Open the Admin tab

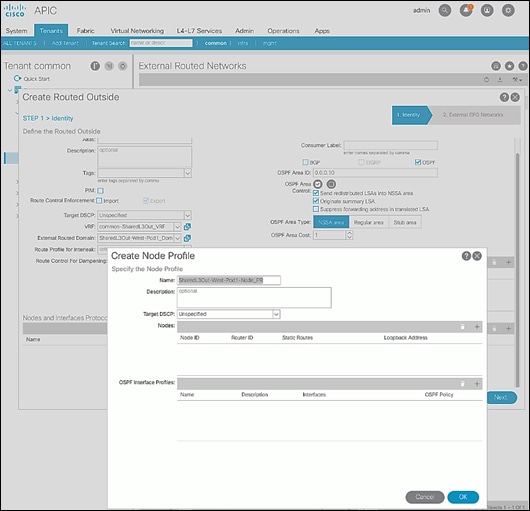click(x=244, y=31)
